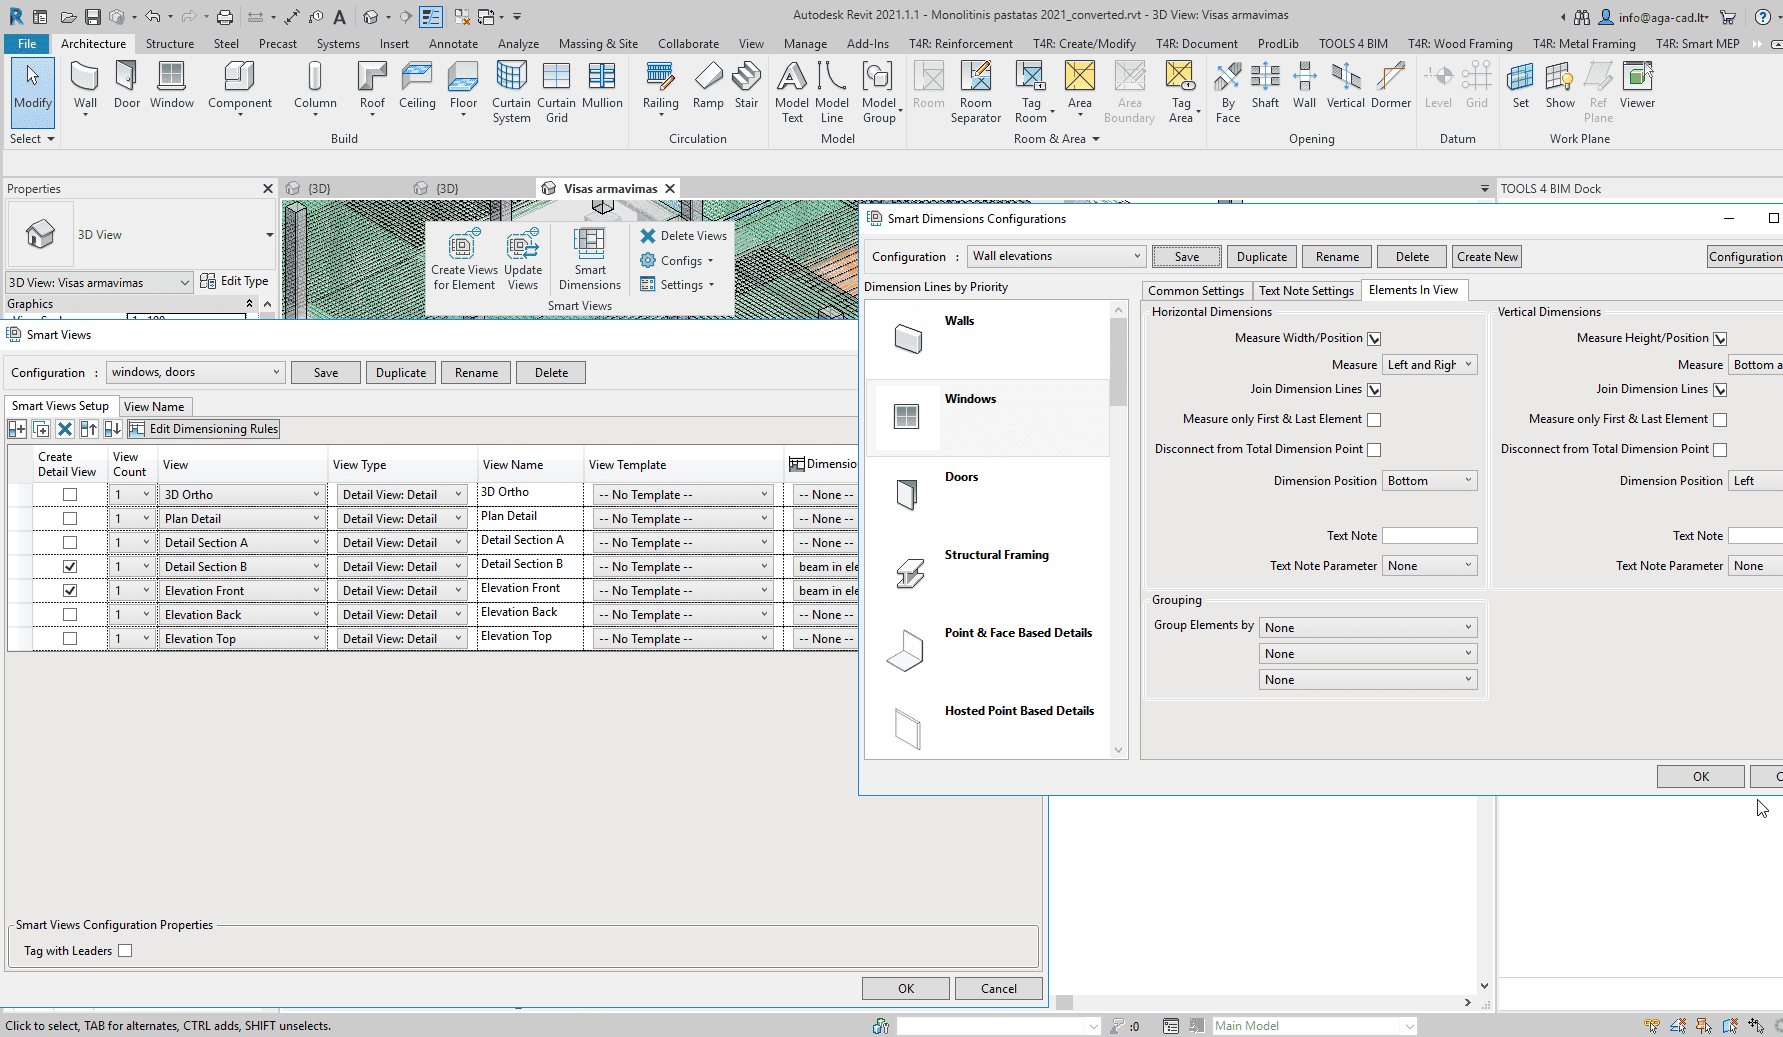Select the Ceiling tool

click(x=417, y=85)
